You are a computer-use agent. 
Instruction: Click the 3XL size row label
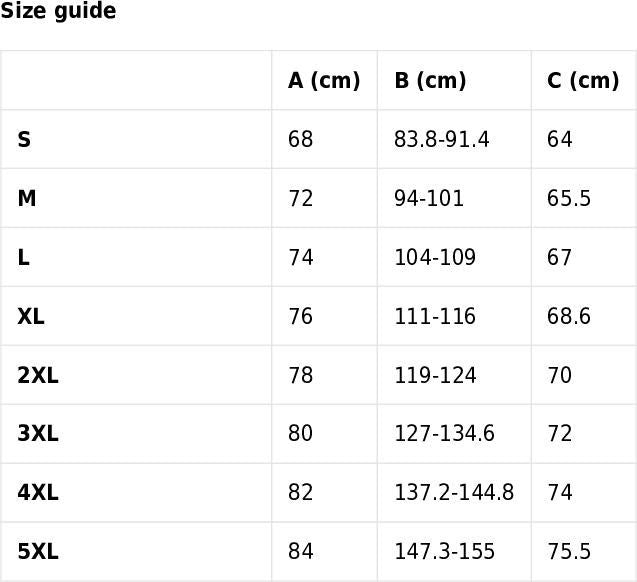pyautogui.click(x=38, y=434)
